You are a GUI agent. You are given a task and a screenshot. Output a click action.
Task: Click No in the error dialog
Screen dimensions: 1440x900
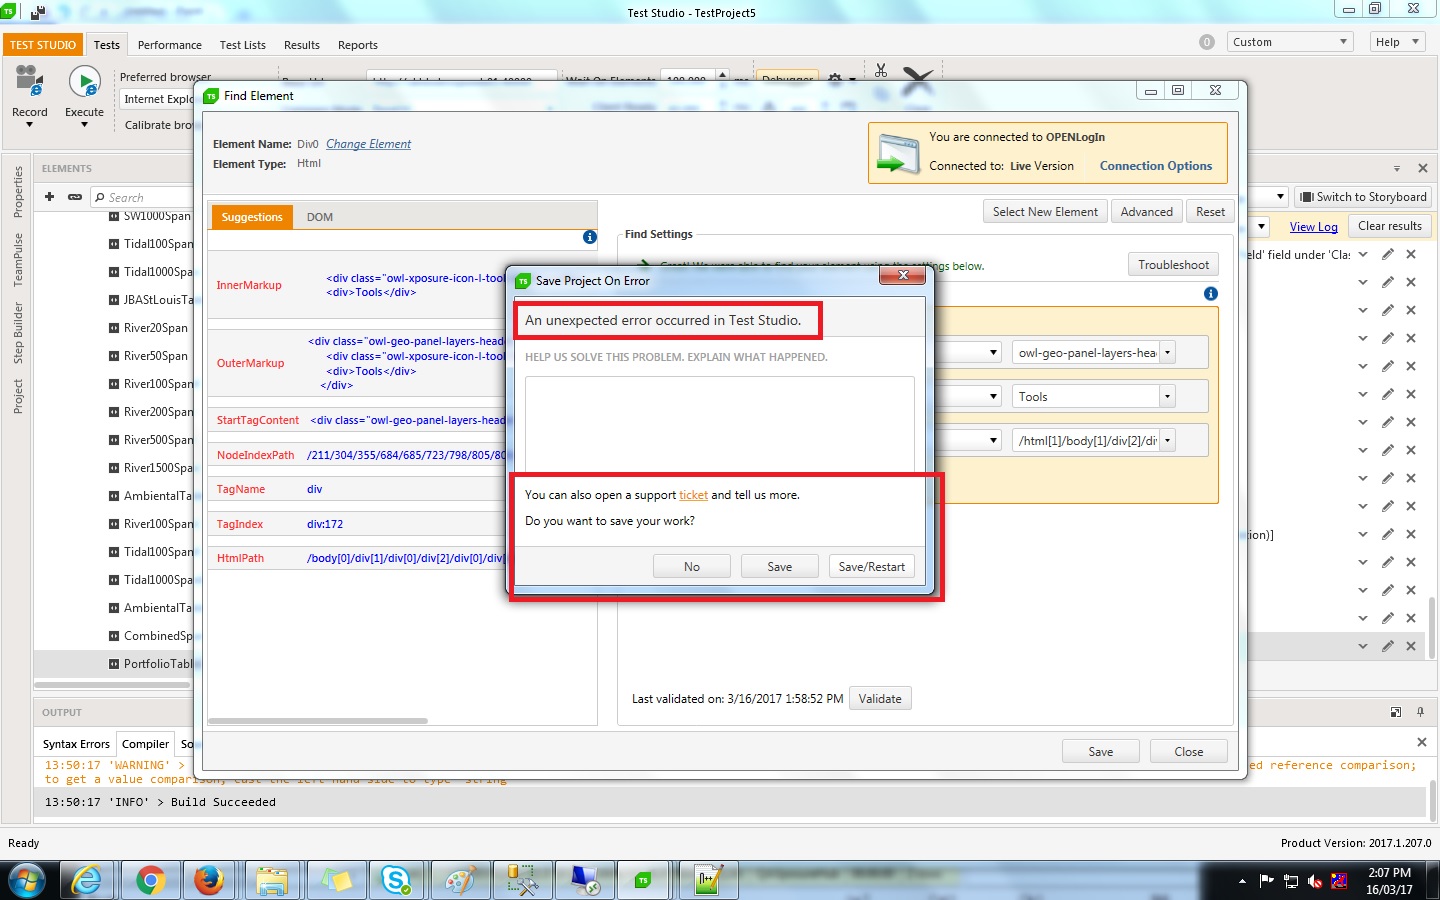(x=691, y=567)
